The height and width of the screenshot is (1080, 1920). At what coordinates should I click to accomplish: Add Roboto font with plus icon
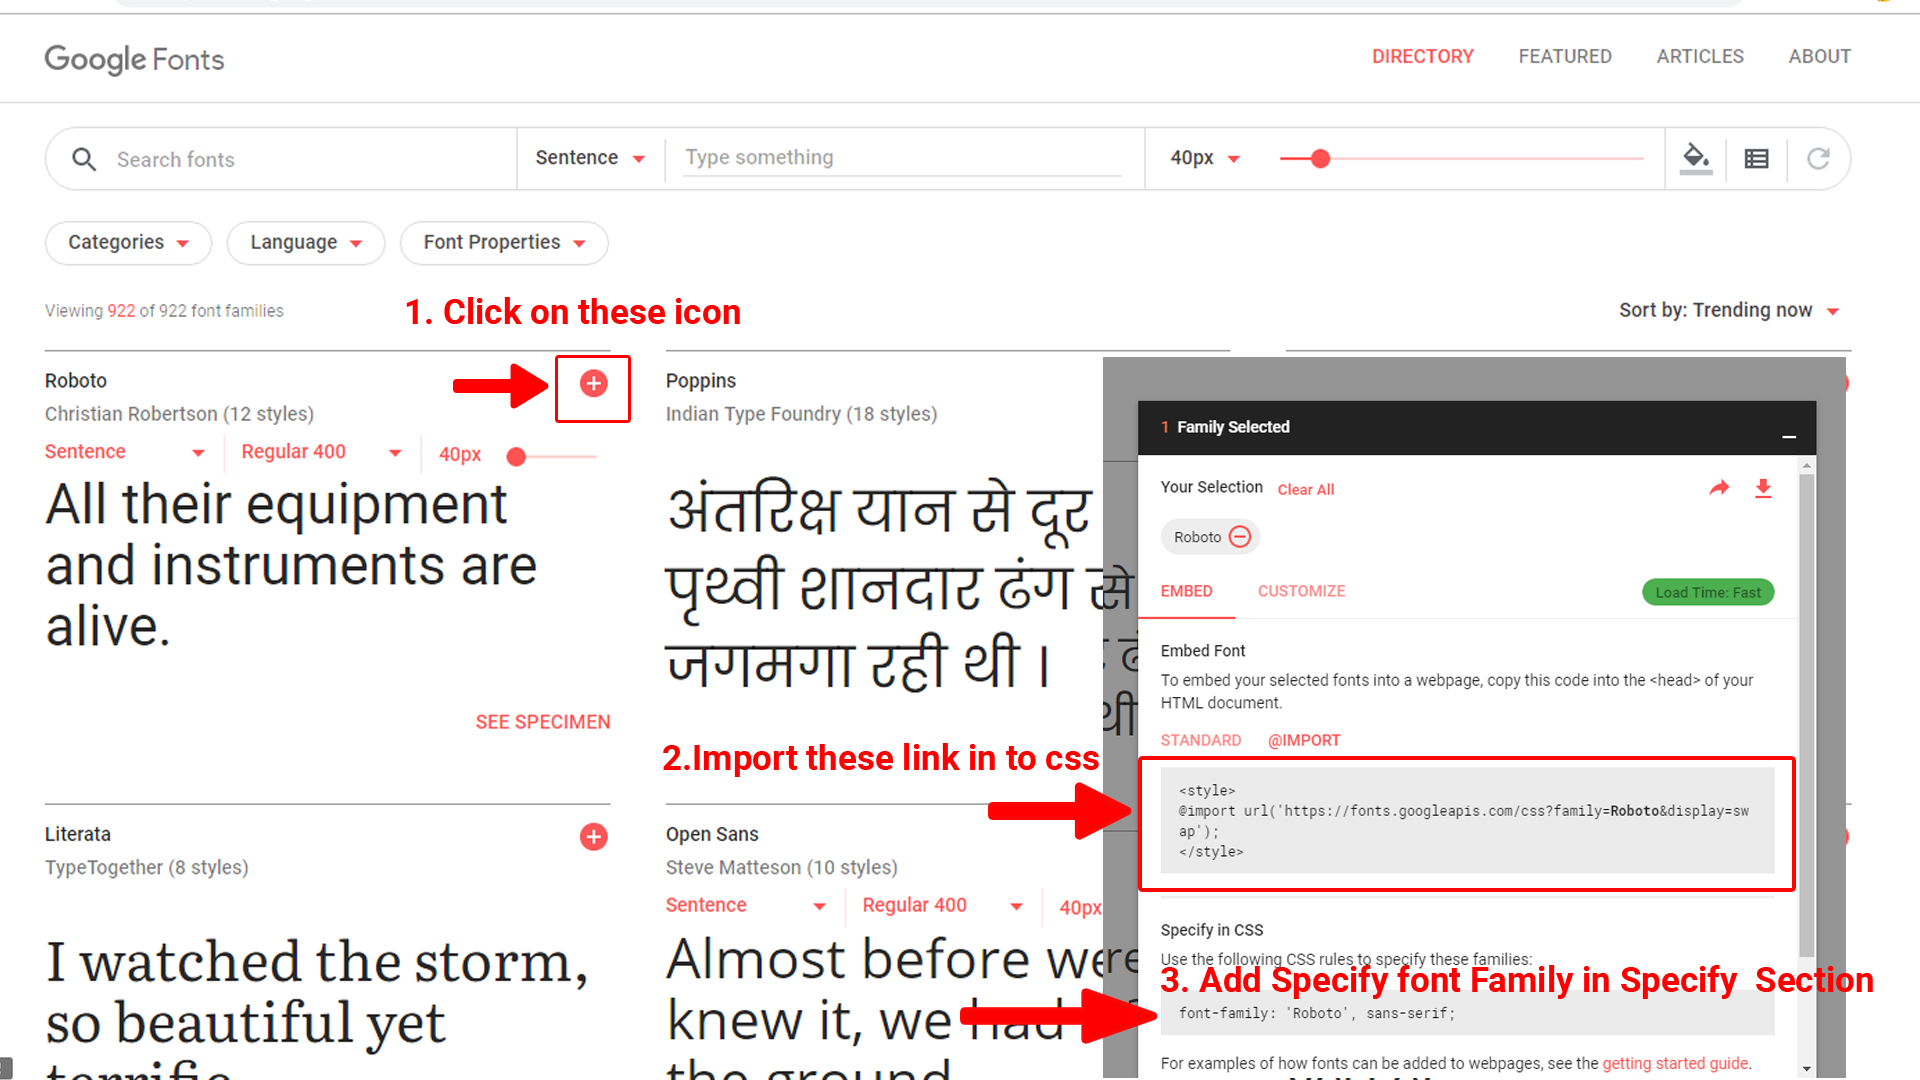pos(593,383)
